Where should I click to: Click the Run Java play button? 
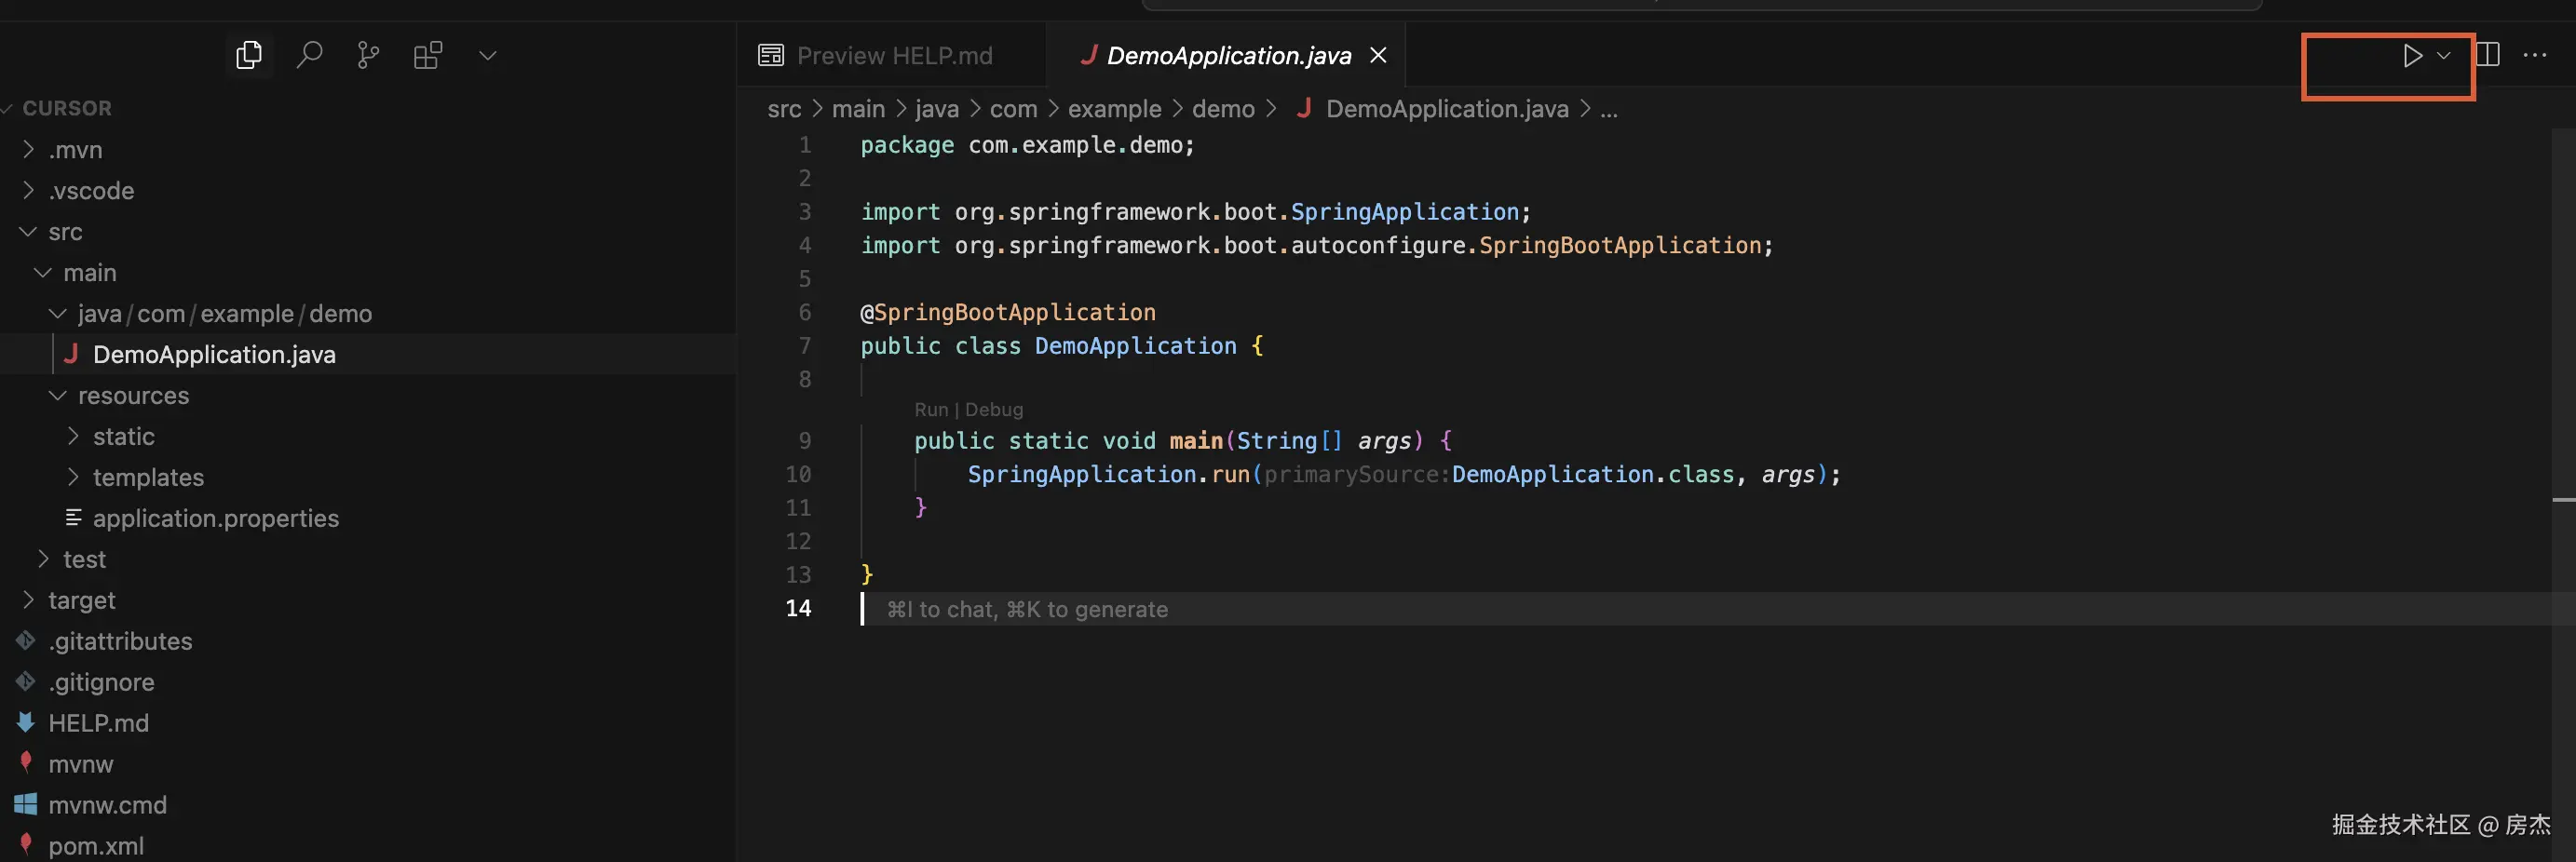click(2411, 56)
